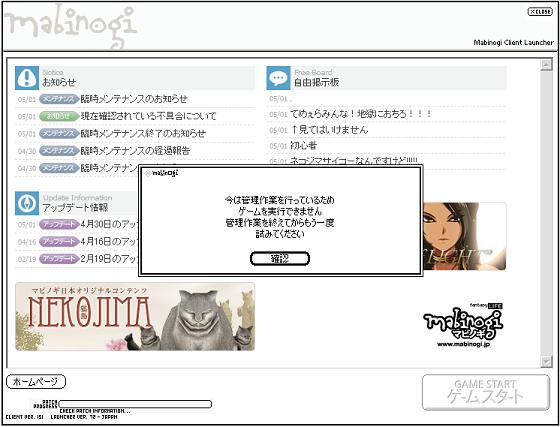Click アップデート badge on the 4月30日 row
Image resolution: width=560 pixels, height=427 pixels.
point(59,224)
